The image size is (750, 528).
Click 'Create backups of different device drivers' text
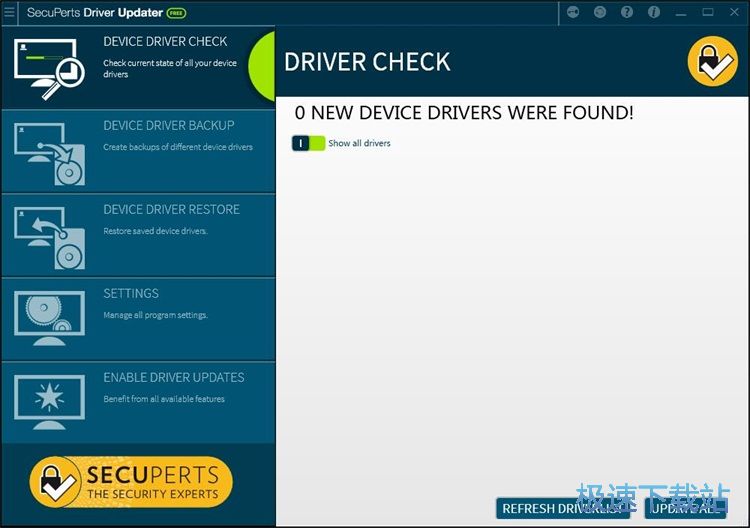178,147
